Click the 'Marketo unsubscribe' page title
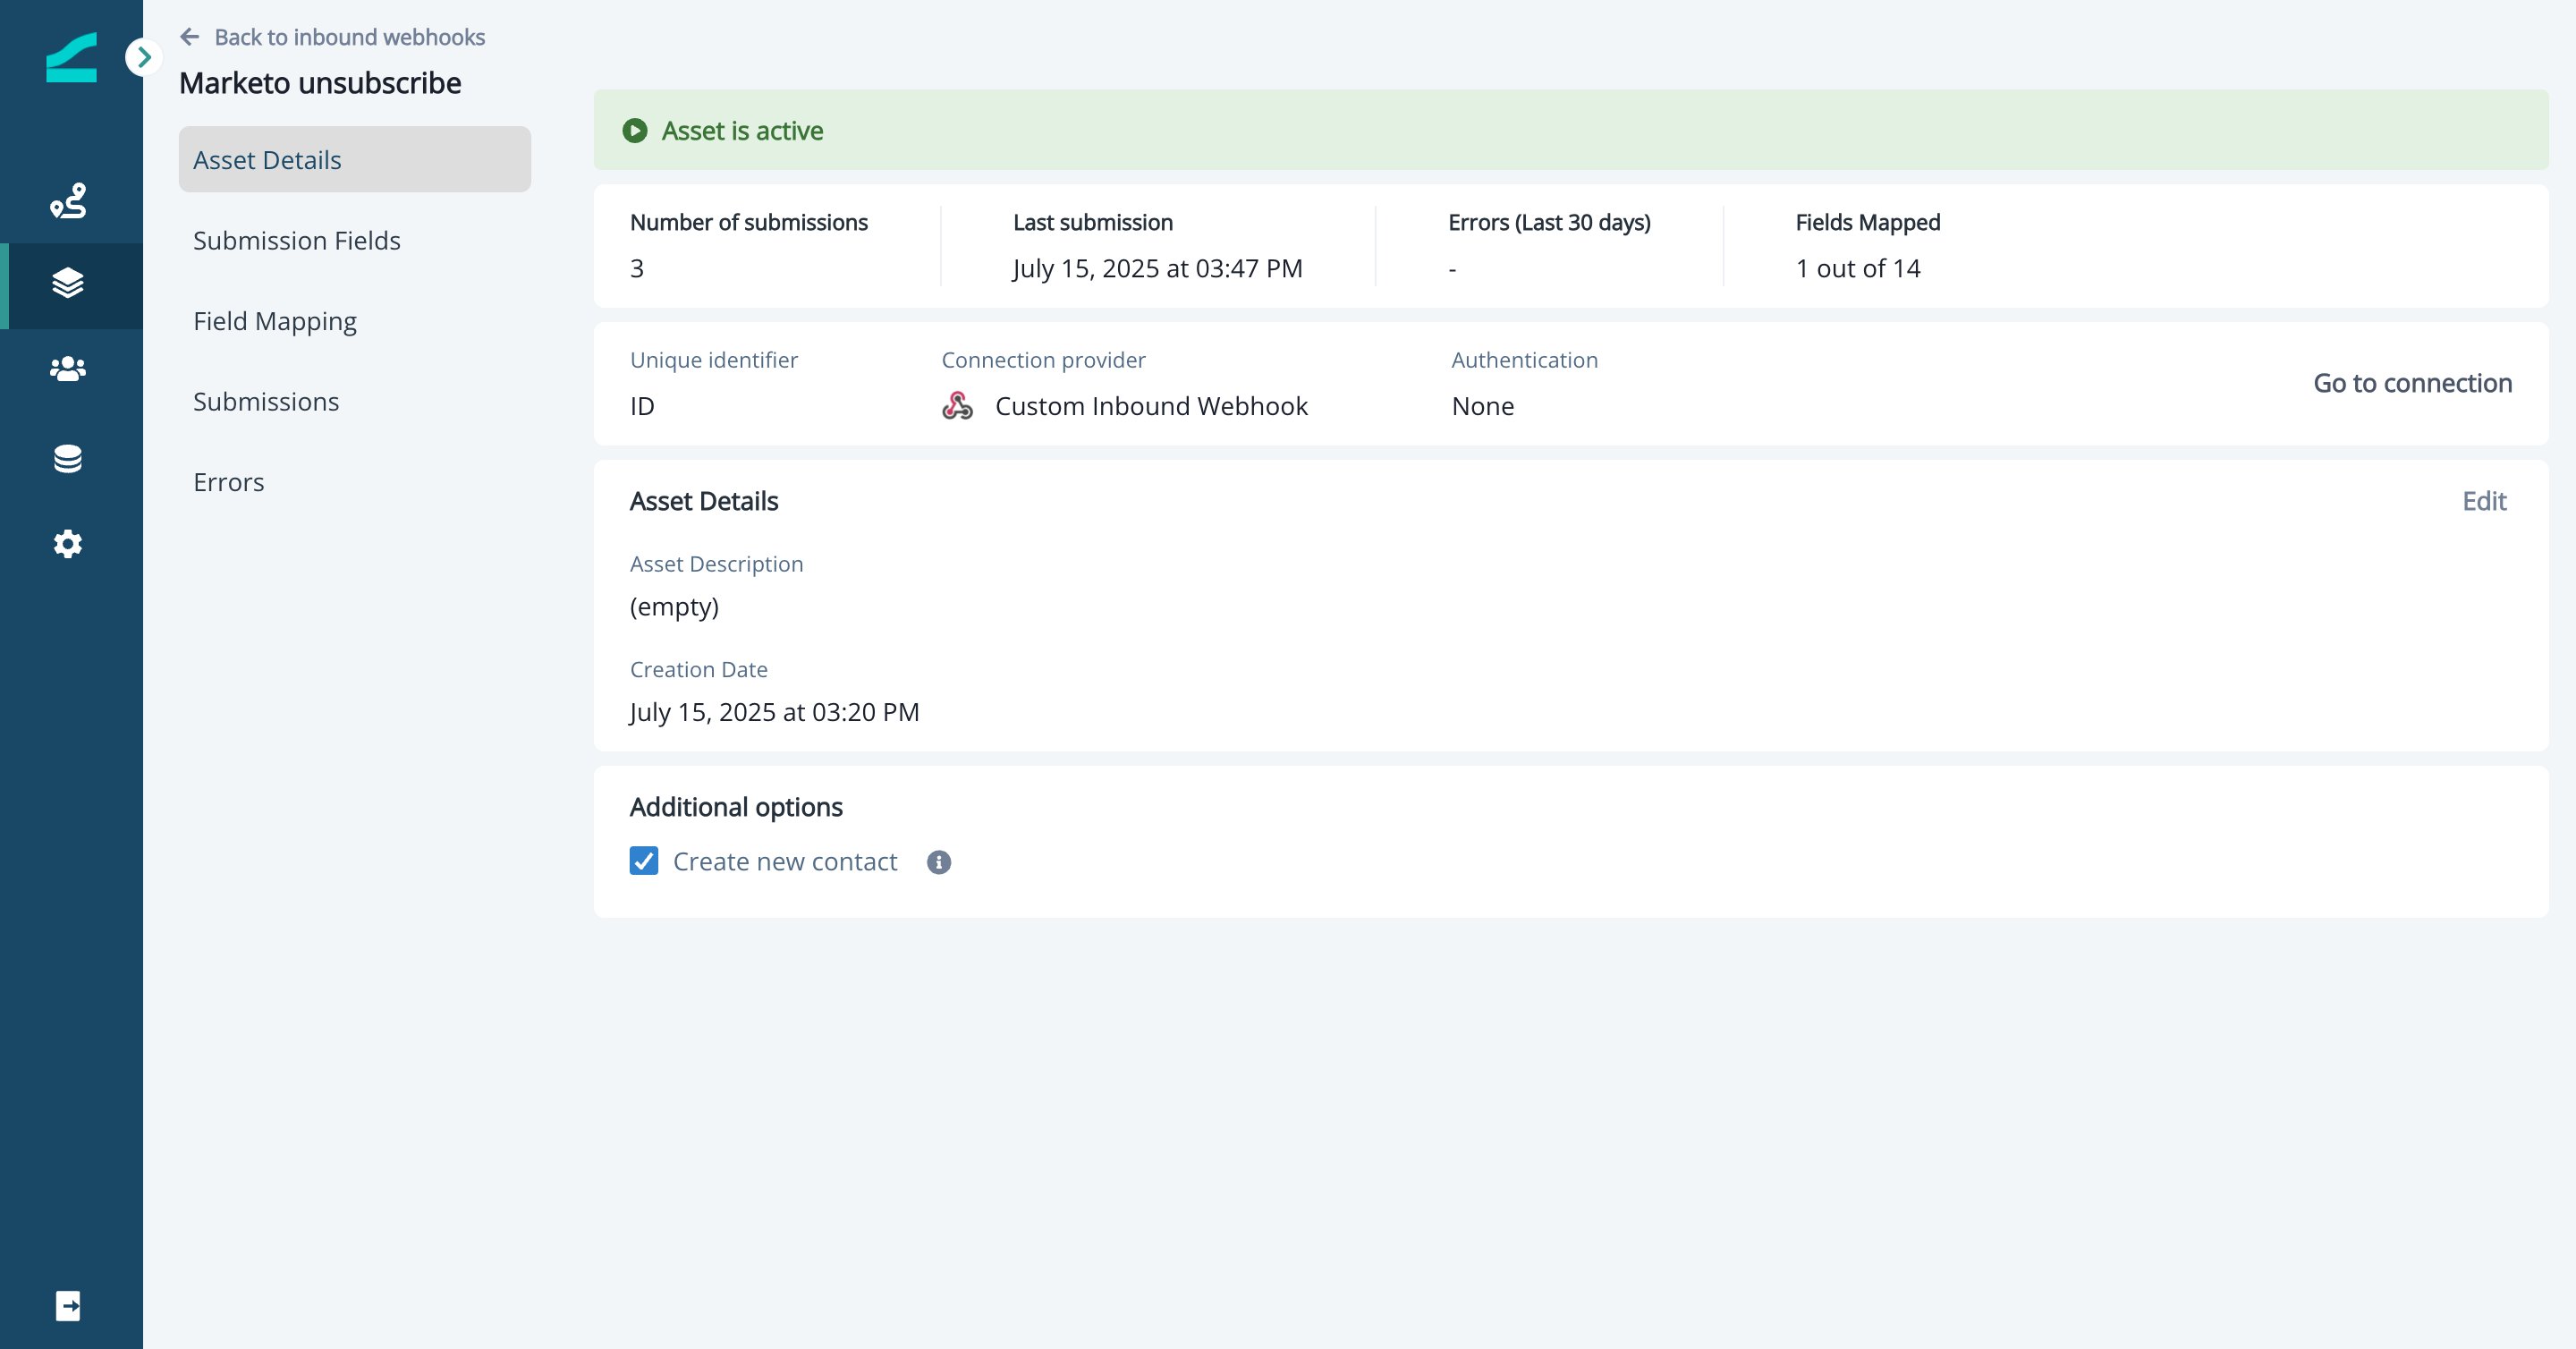The image size is (2576, 1349). point(320,83)
